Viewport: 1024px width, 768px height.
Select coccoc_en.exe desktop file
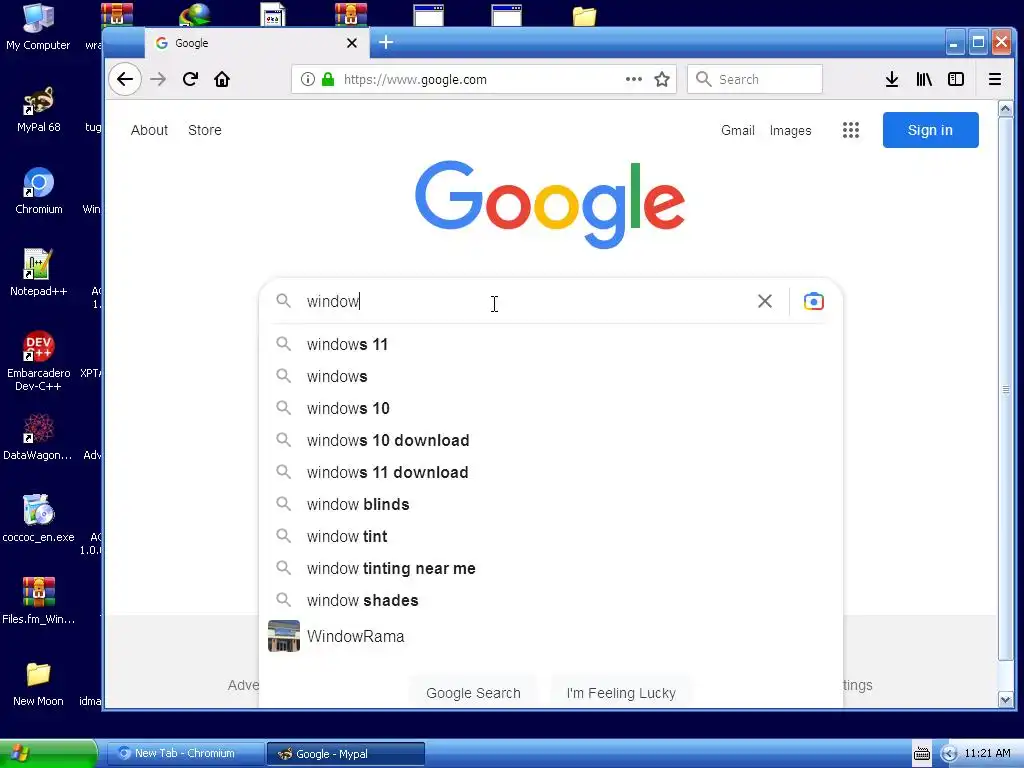click(38, 519)
